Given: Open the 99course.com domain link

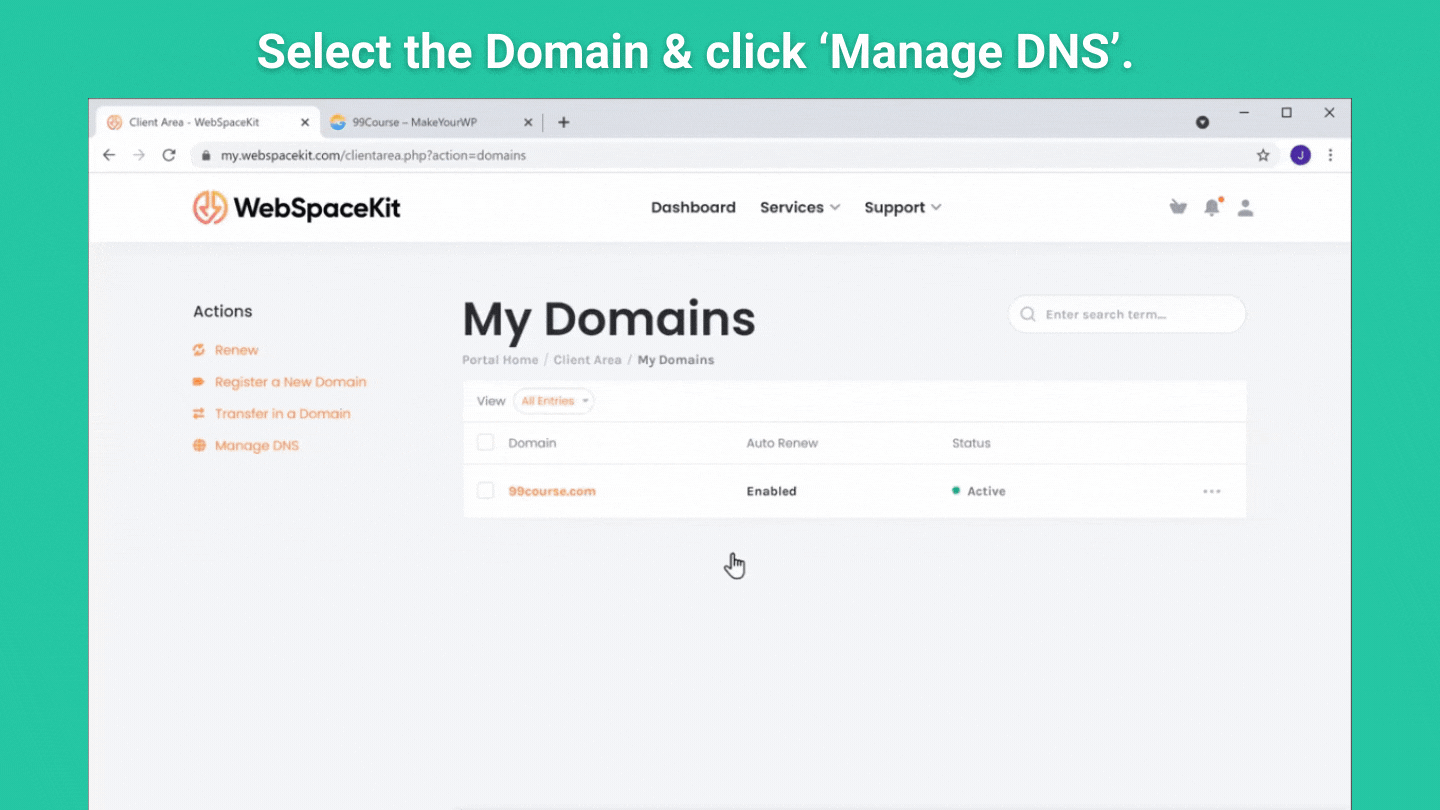Looking at the screenshot, I should tap(552, 491).
